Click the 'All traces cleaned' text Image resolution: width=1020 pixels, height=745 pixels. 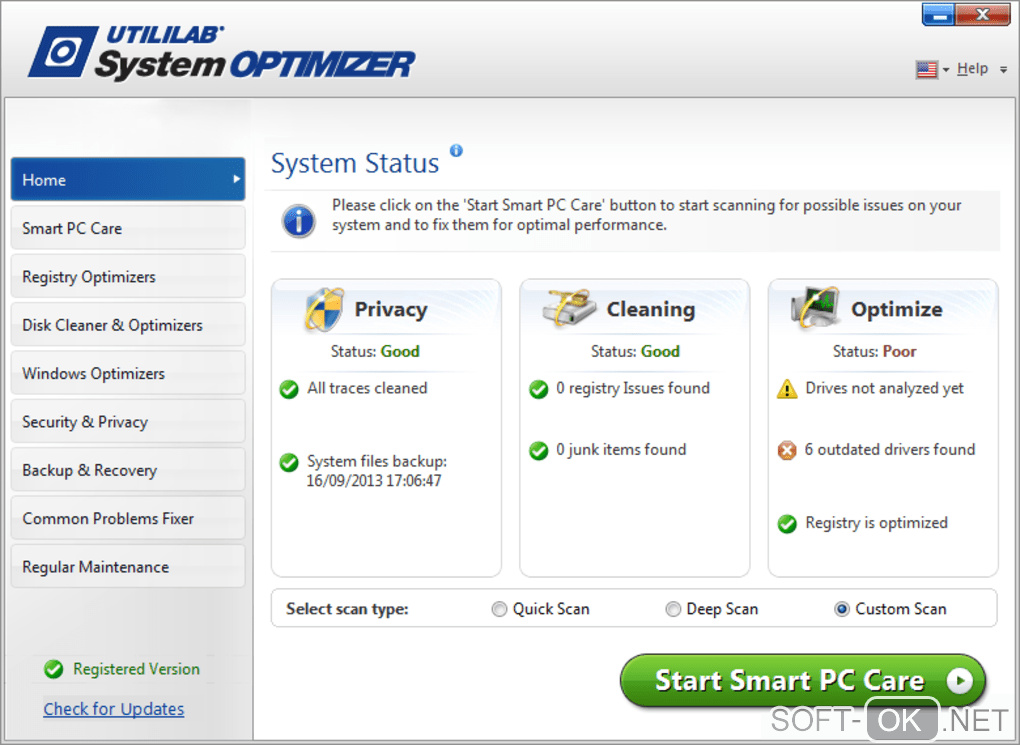tap(368, 388)
